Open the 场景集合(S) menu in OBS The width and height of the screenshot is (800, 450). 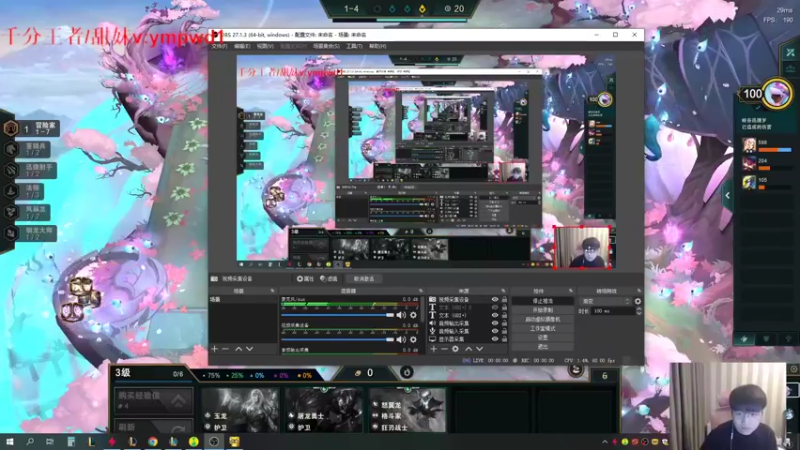coord(326,46)
